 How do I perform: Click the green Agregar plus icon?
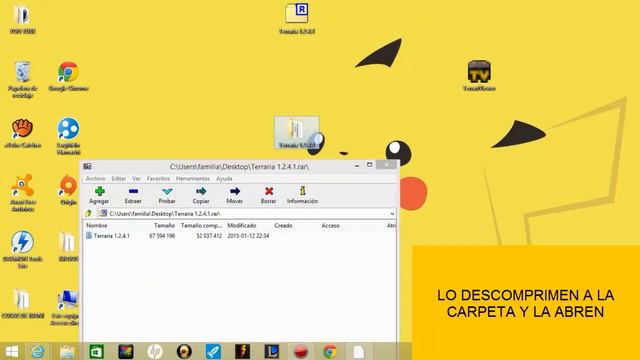pyautogui.click(x=100, y=191)
